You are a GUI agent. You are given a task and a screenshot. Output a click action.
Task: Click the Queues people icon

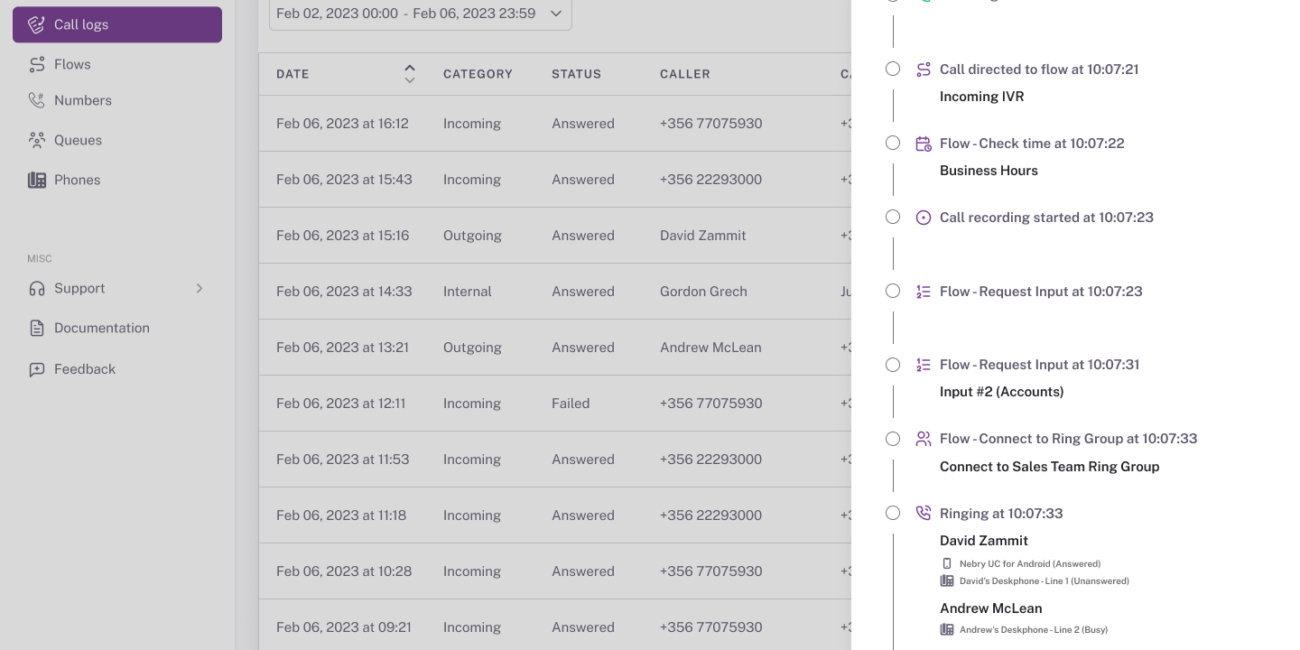point(37,140)
